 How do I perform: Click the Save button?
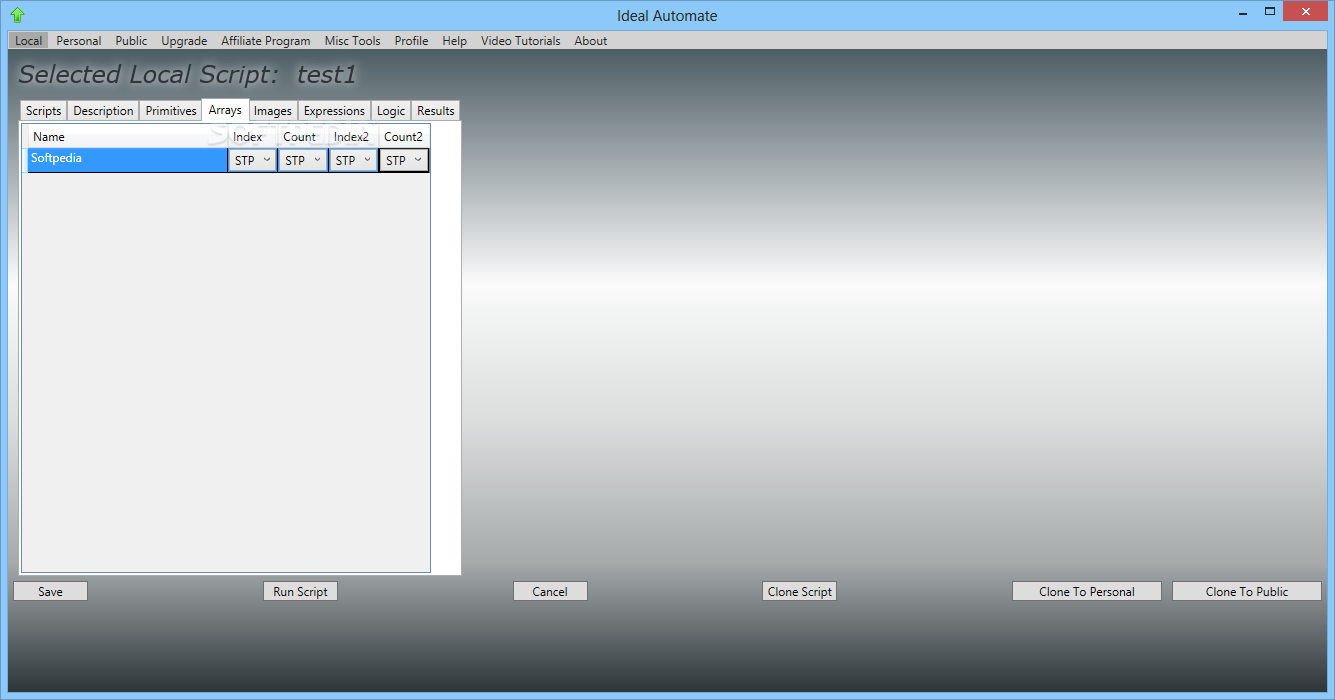(x=50, y=591)
